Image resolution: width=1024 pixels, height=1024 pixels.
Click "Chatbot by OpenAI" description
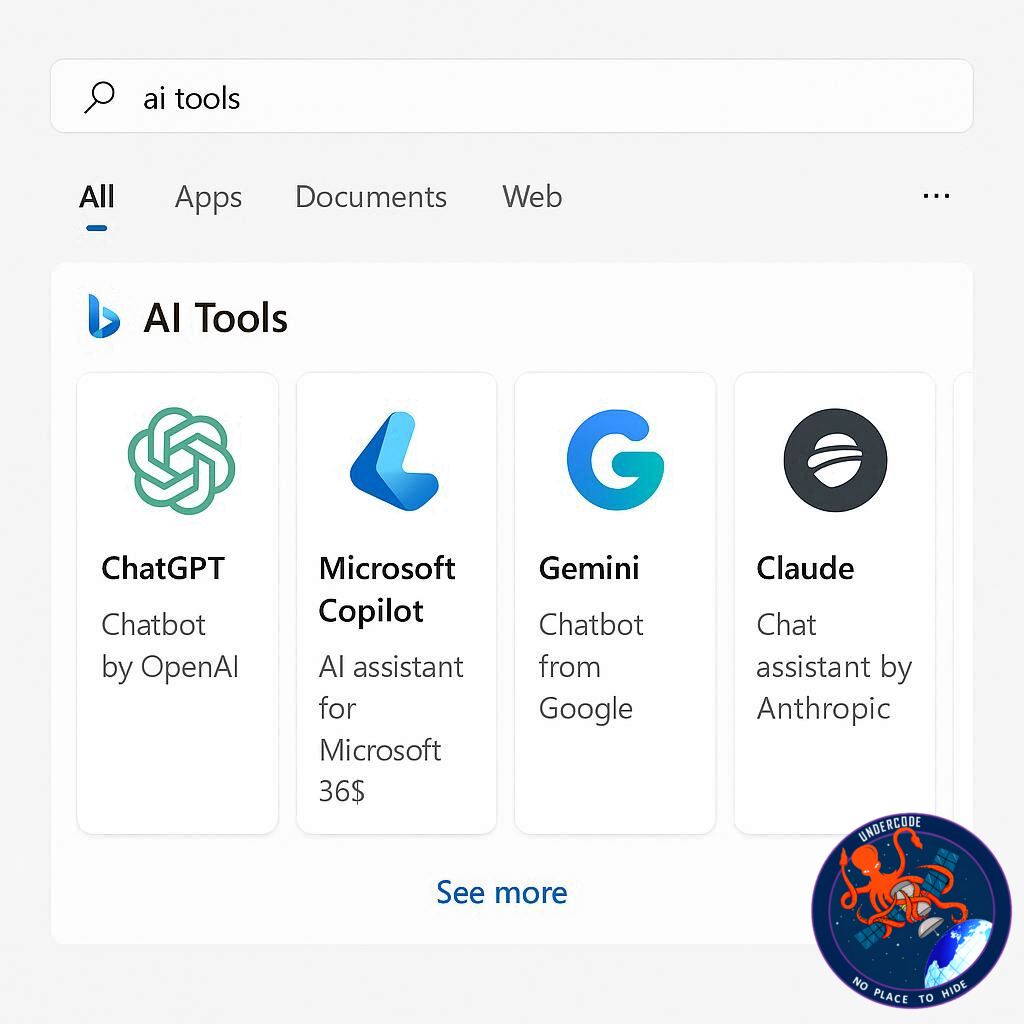[170, 646]
